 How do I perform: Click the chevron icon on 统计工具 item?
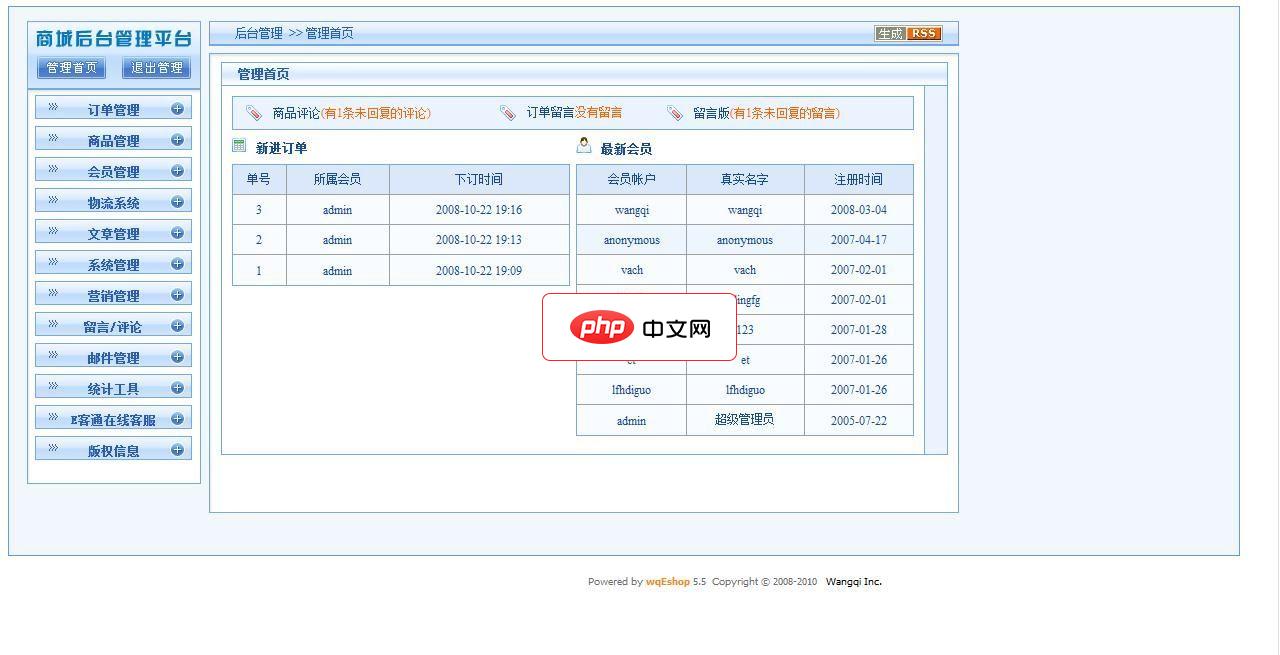point(51,387)
